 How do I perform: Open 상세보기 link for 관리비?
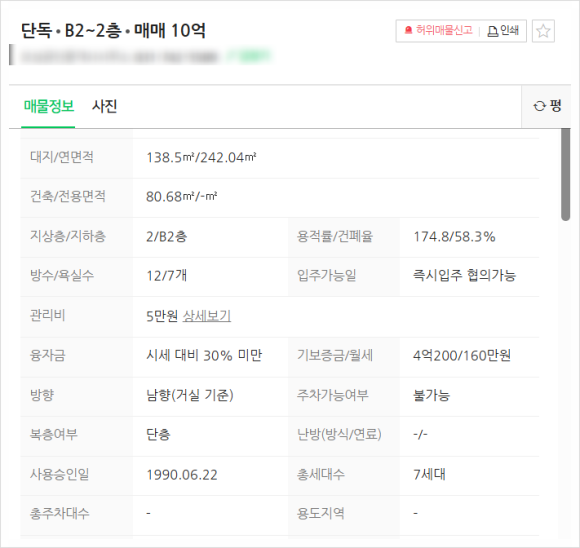click(207, 316)
